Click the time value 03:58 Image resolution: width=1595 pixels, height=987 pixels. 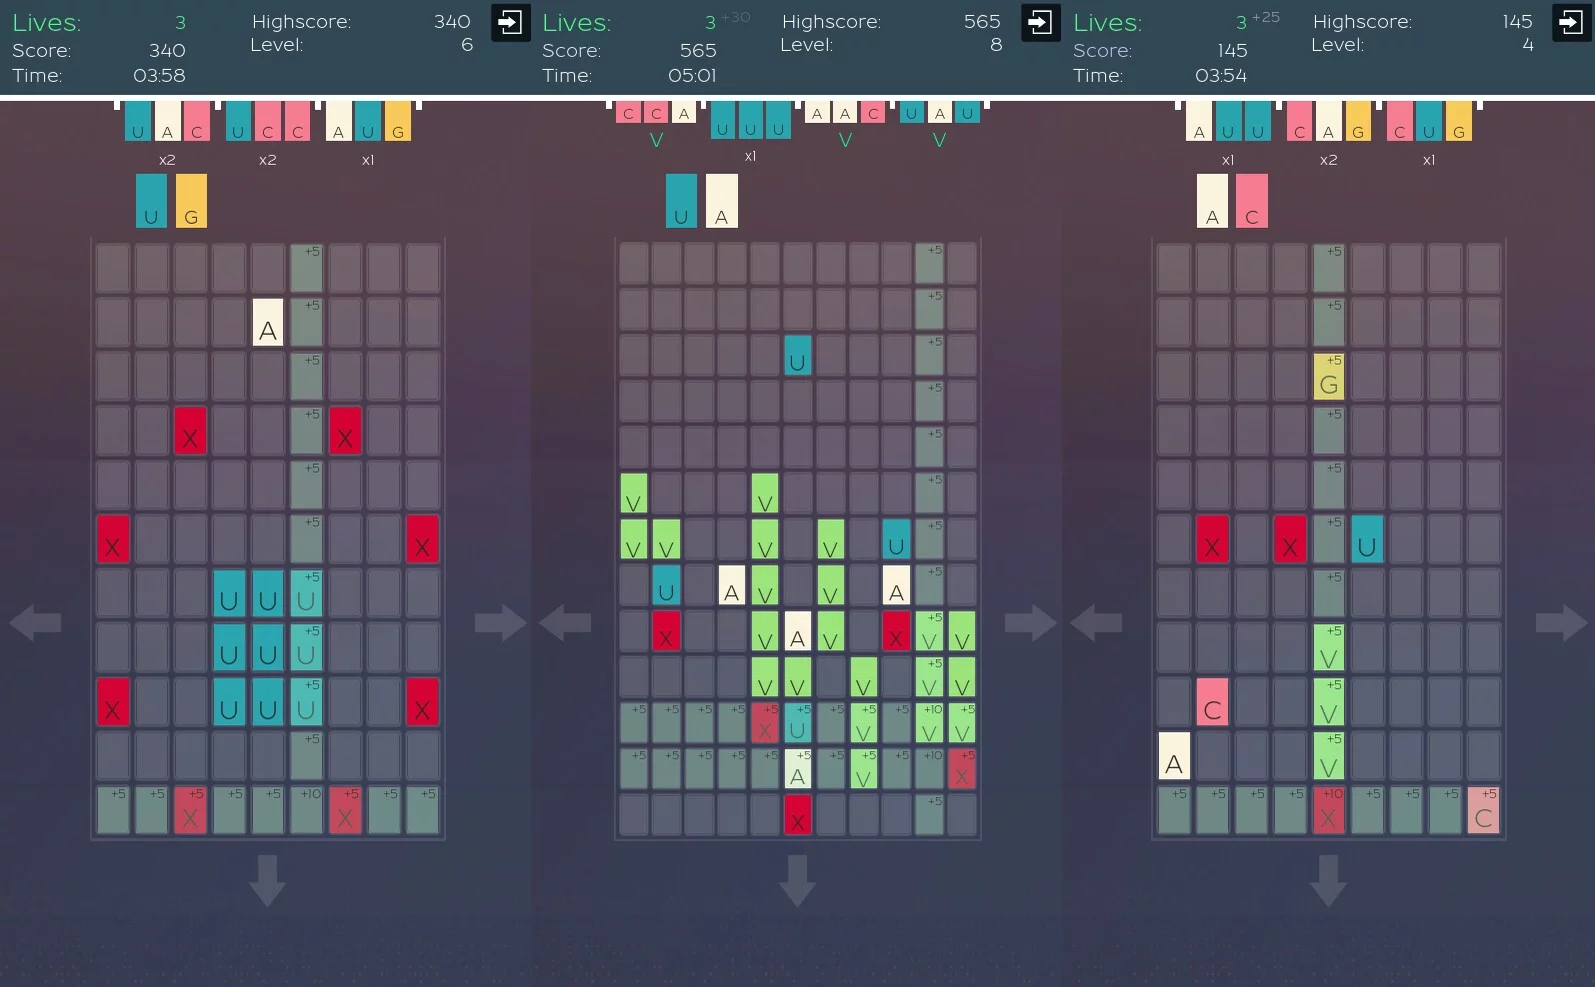point(159,75)
